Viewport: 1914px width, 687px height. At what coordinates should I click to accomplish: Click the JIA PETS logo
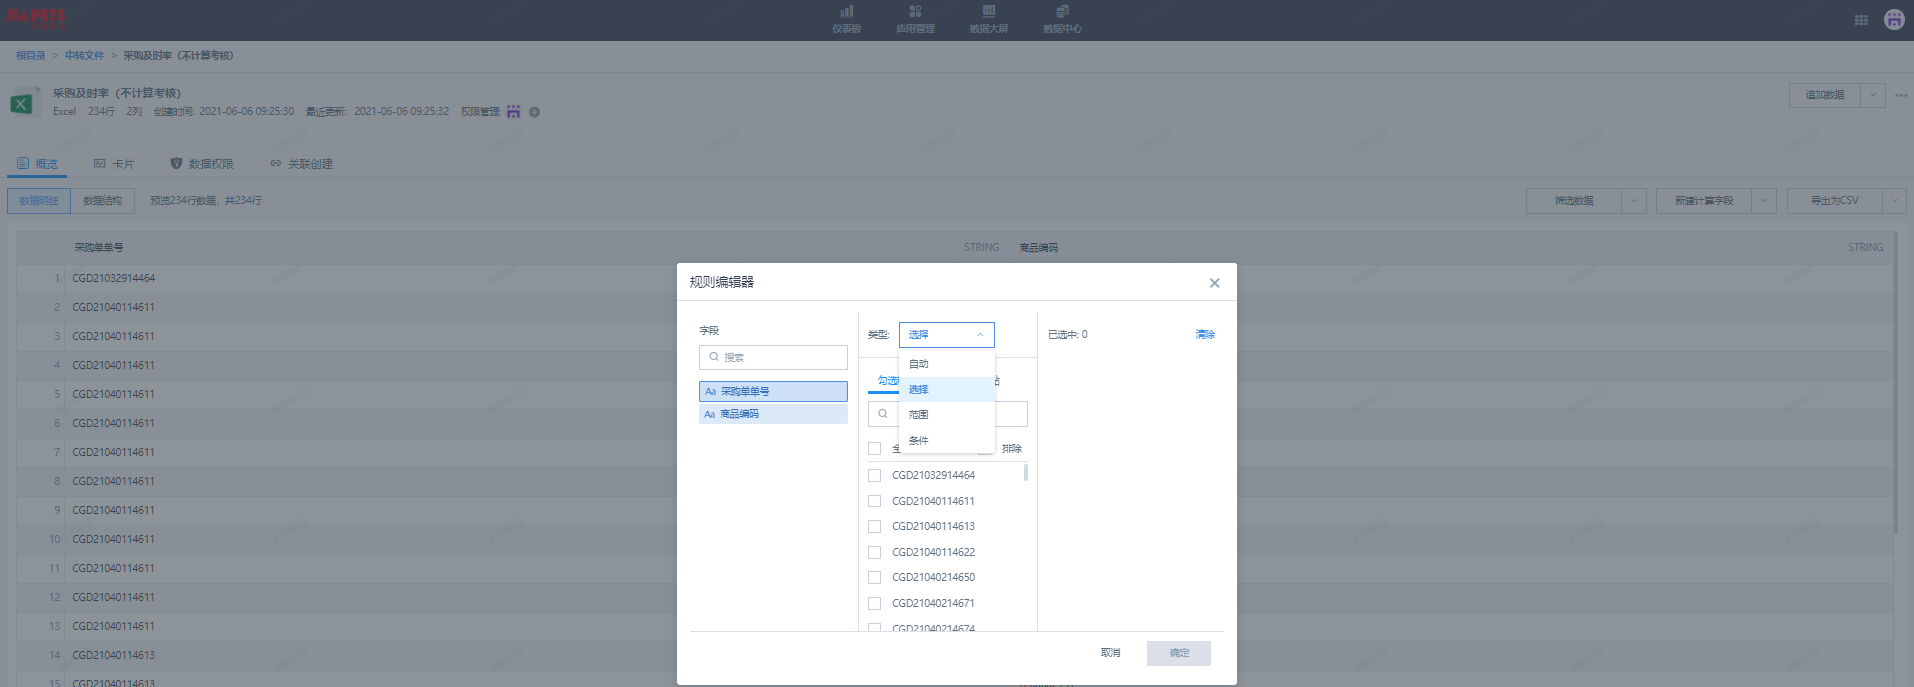click(36, 18)
